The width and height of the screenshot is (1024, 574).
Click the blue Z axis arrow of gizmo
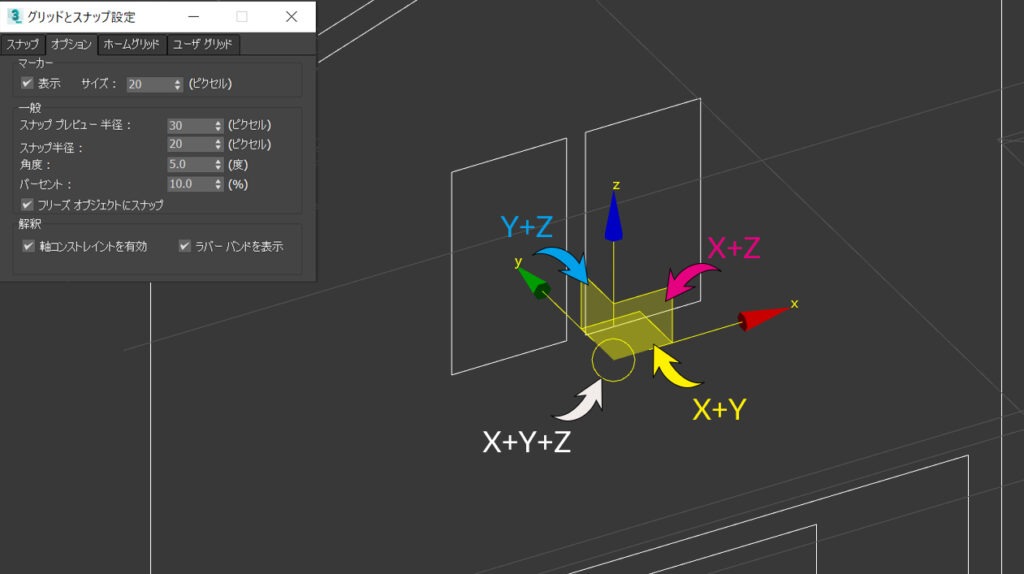[613, 217]
